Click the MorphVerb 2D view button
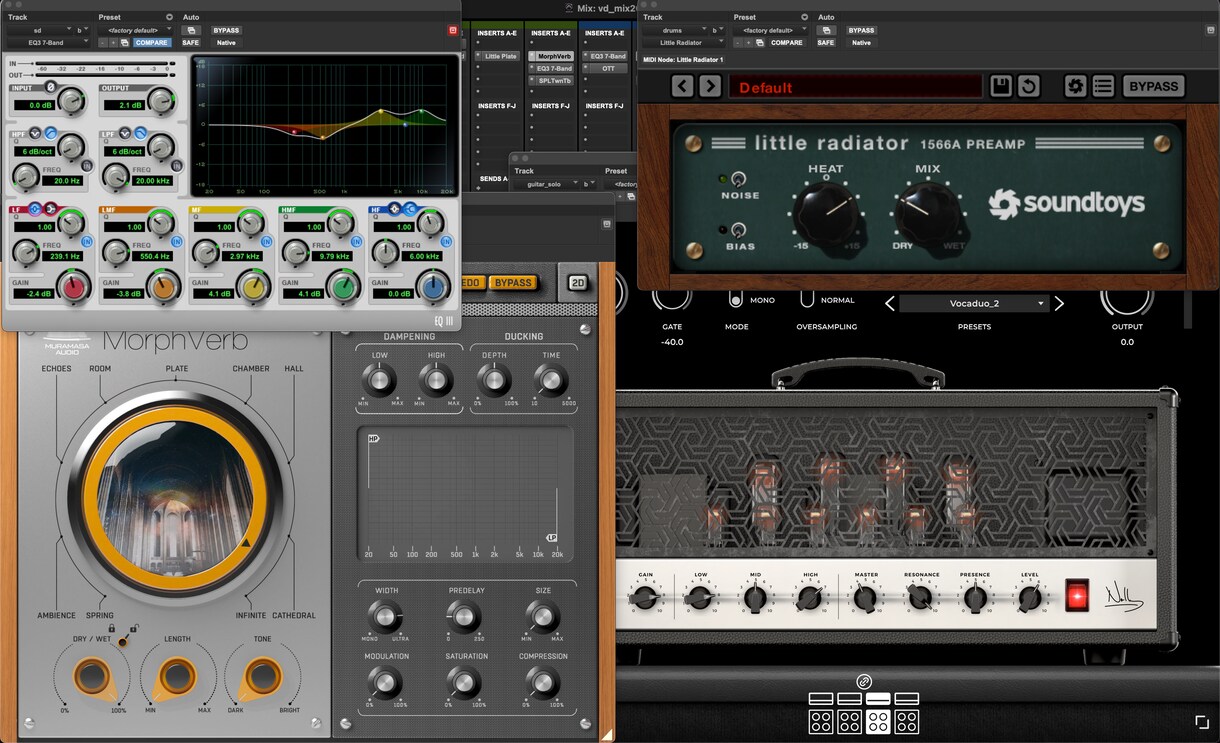The height and width of the screenshot is (743, 1220). [576, 283]
